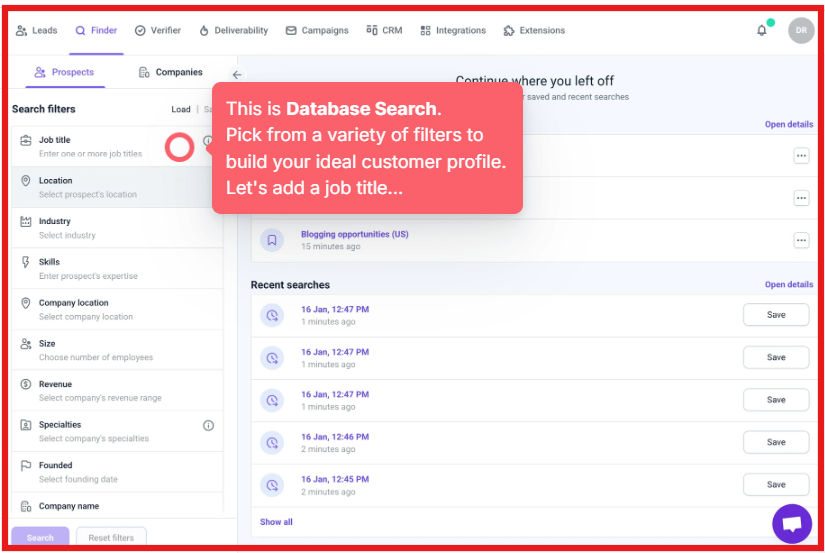This screenshot has width=825, height=553.
Task: Open the Campaigns section
Action: 317,31
